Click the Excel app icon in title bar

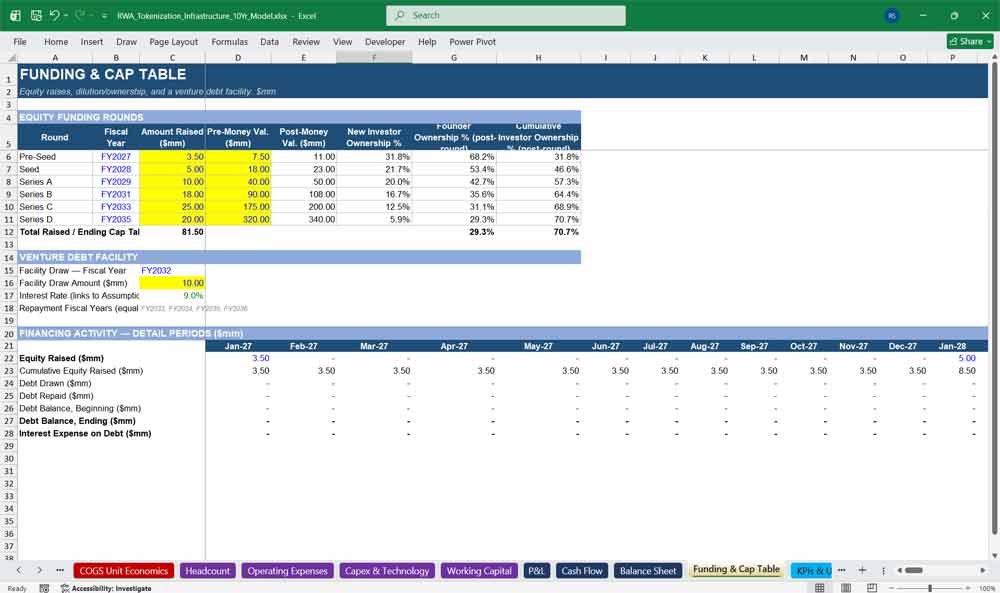tap(15, 15)
